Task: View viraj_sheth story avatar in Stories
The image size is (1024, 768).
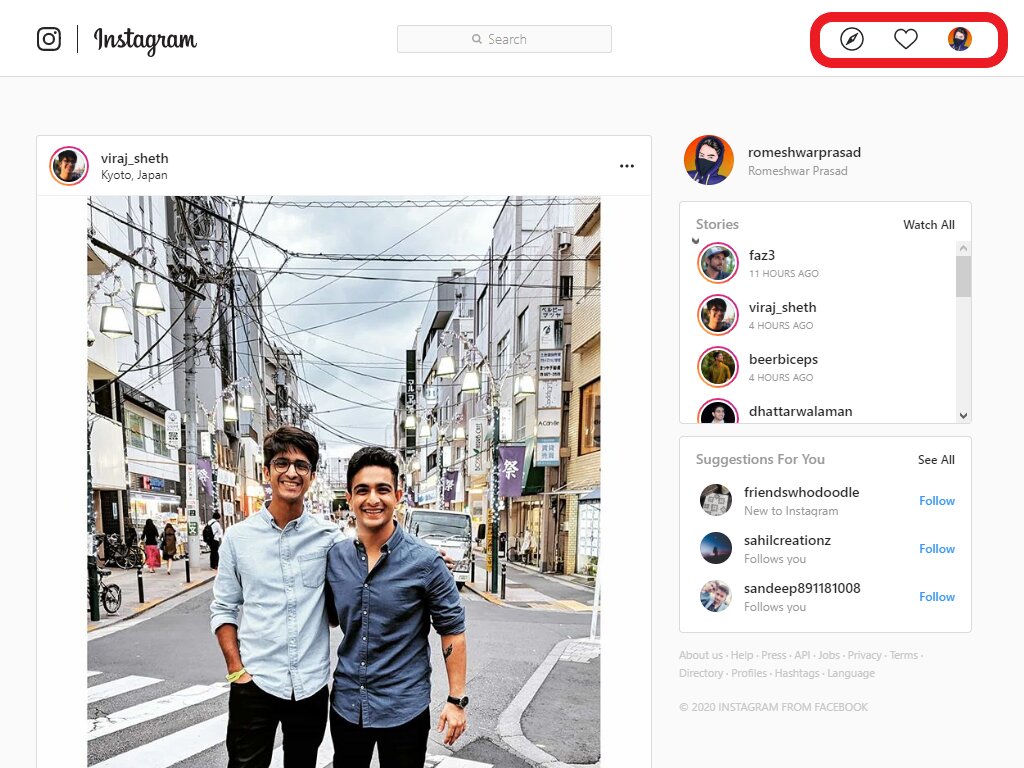Action: pyautogui.click(x=718, y=315)
